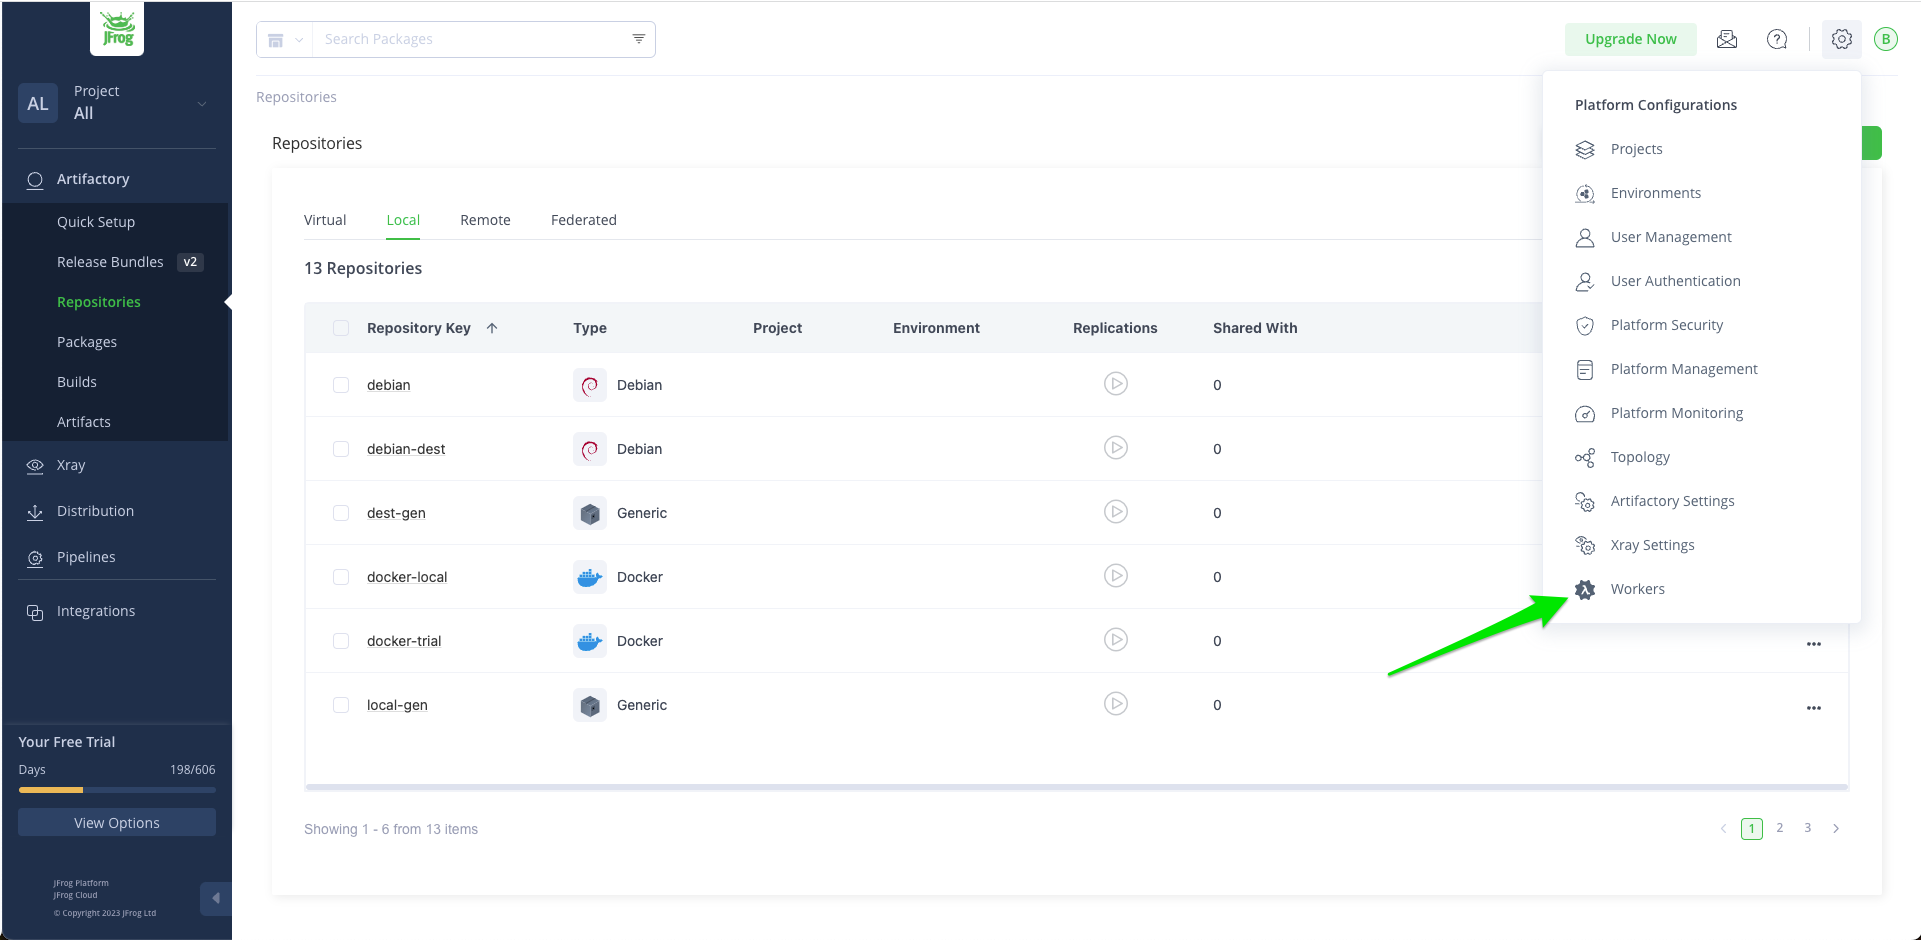Check the debian repository checkbox

click(341, 385)
